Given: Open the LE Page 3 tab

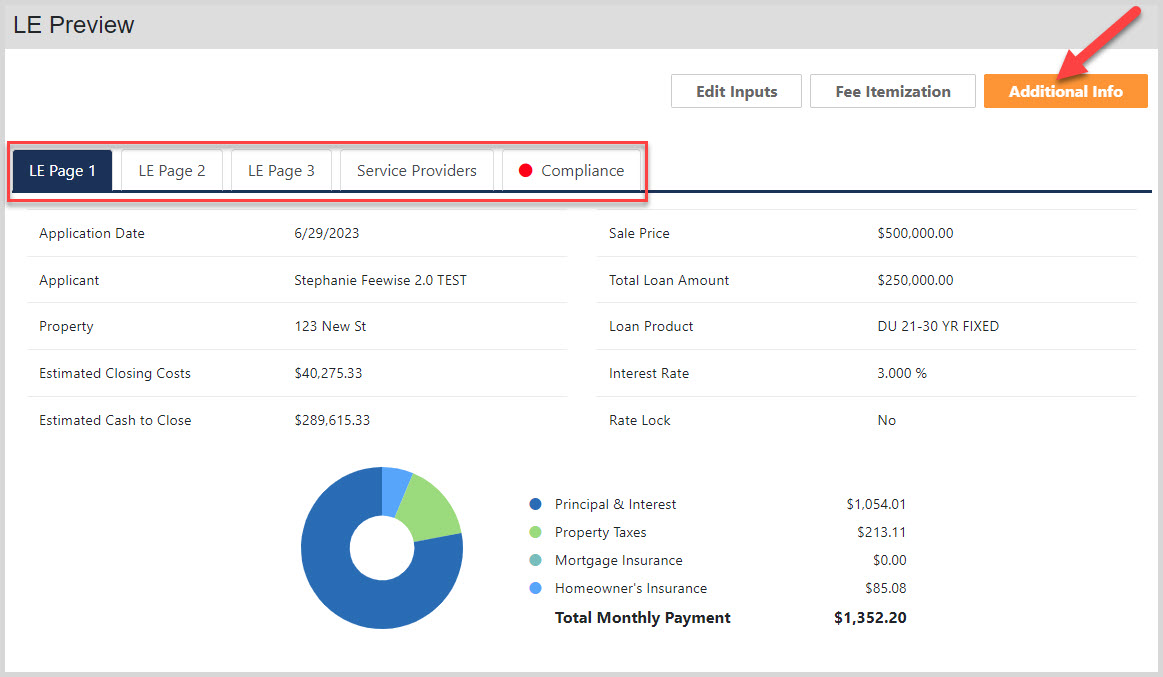Looking at the screenshot, I should (x=281, y=170).
